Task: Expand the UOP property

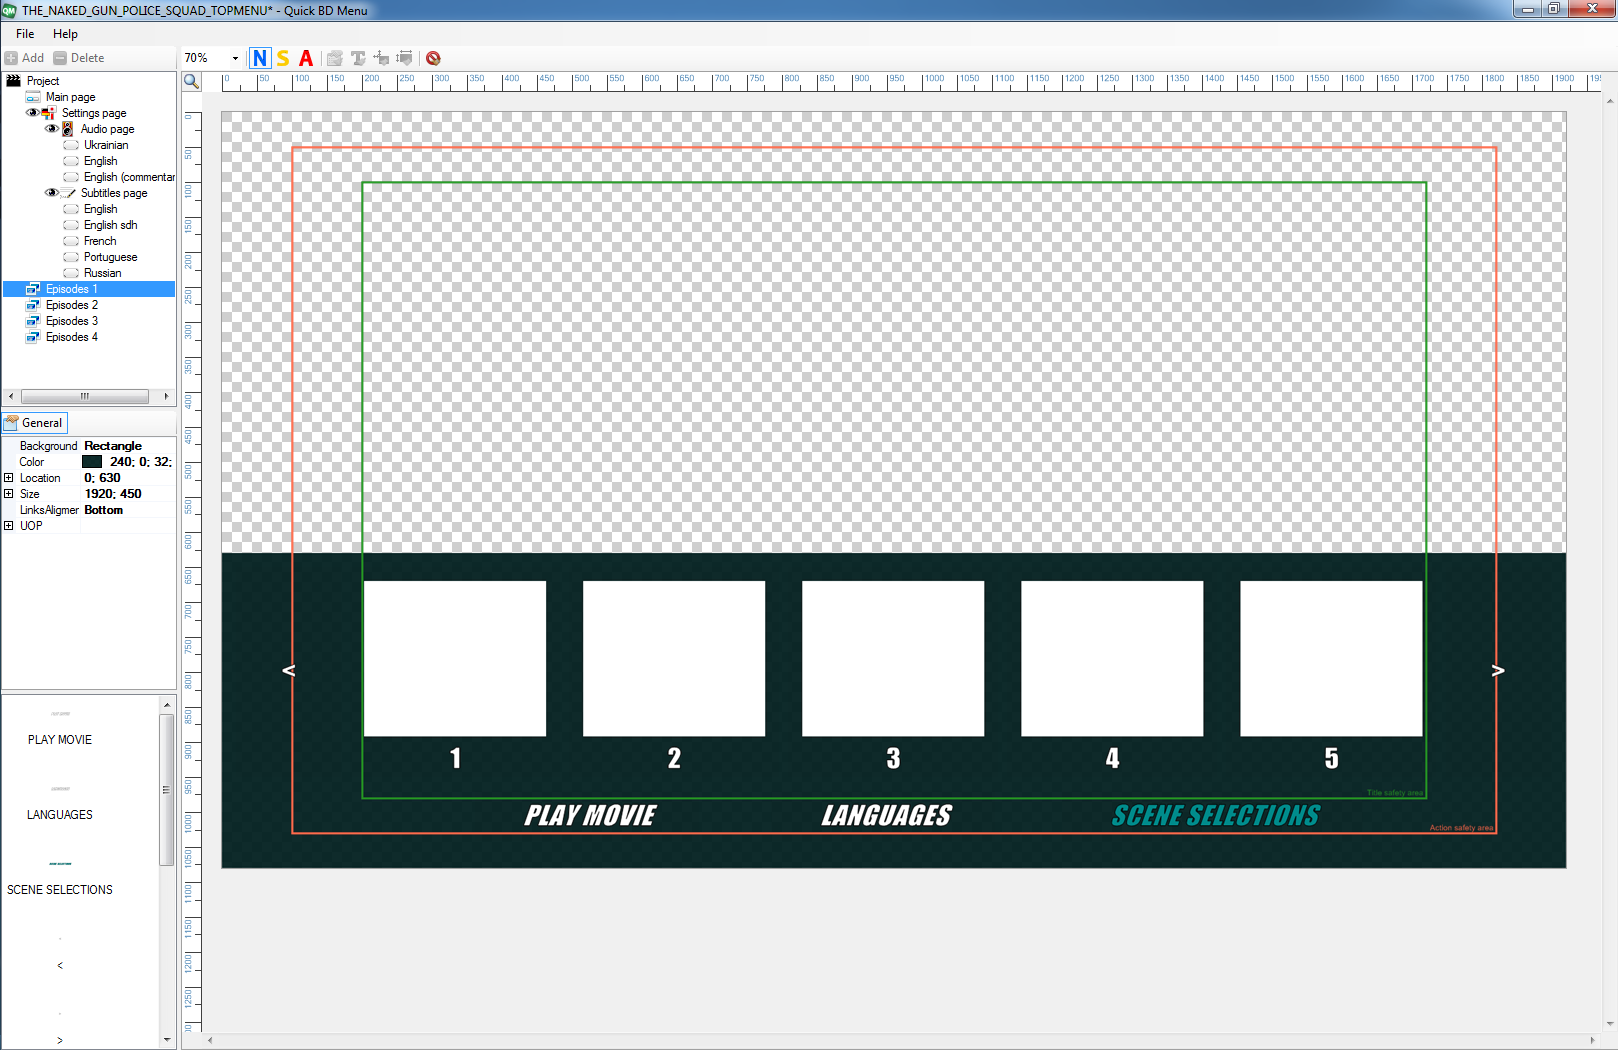Action: click(9, 526)
